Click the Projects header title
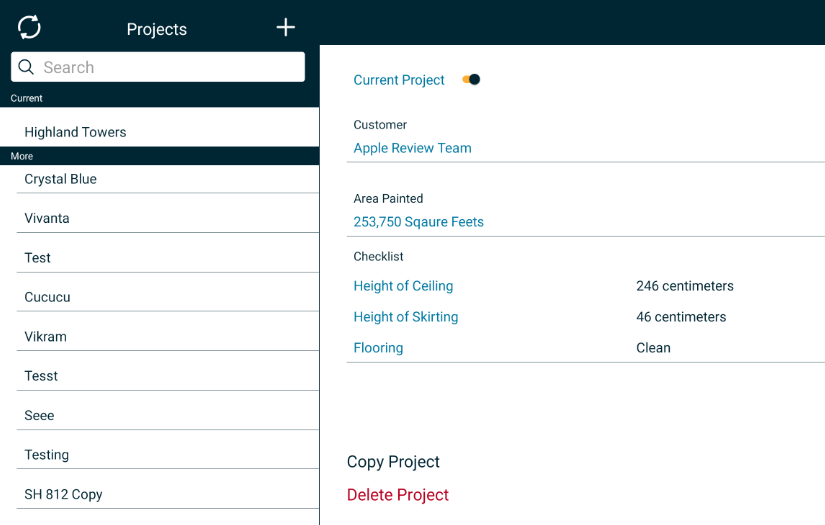This screenshot has height=525, width=825. pyautogui.click(x=157, y=29)
